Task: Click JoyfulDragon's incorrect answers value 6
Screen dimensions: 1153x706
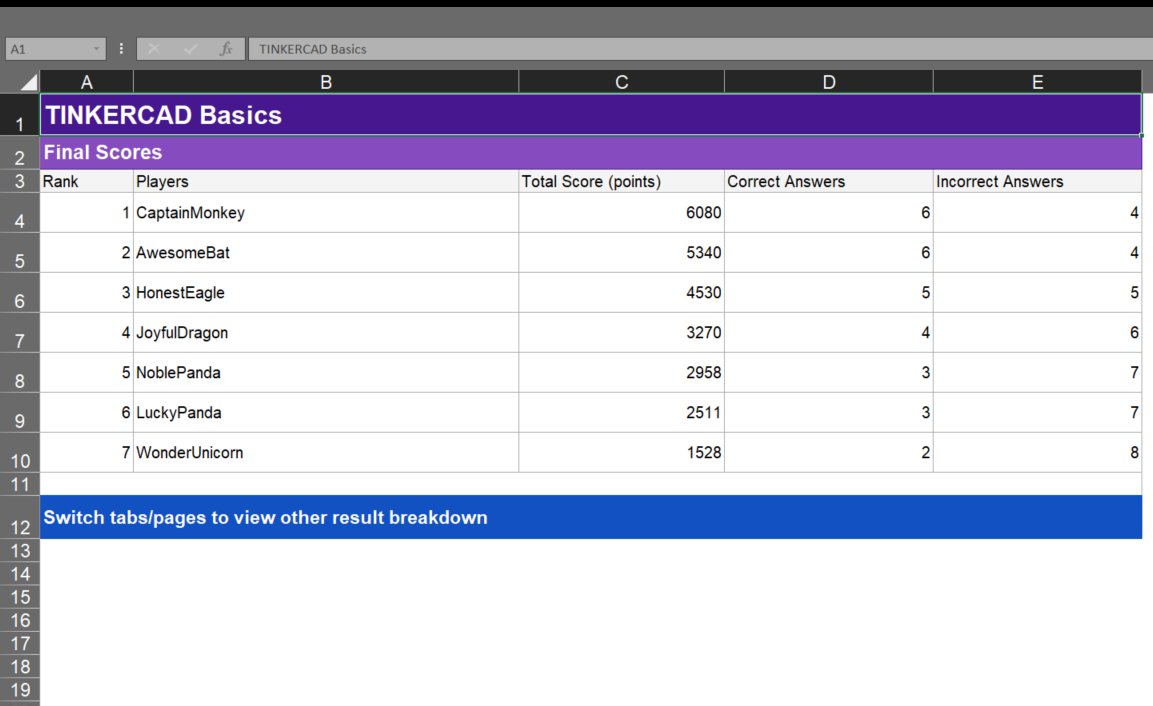Action: point(1038,333)
